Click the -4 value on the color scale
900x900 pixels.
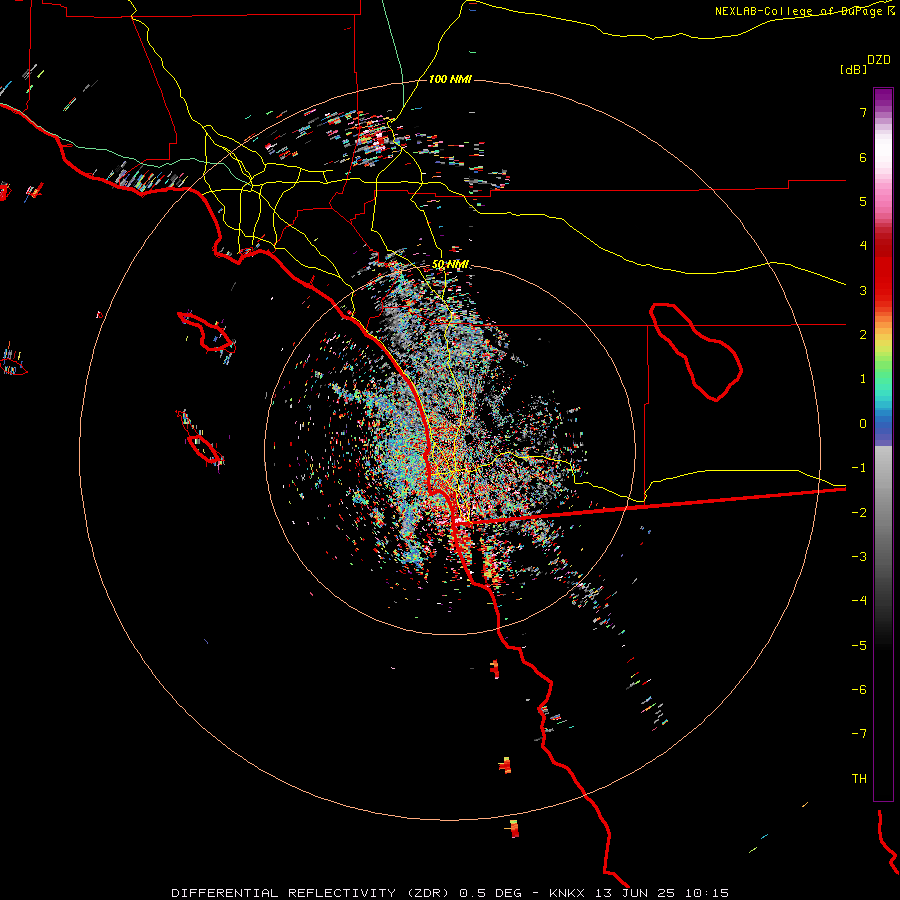859,601
